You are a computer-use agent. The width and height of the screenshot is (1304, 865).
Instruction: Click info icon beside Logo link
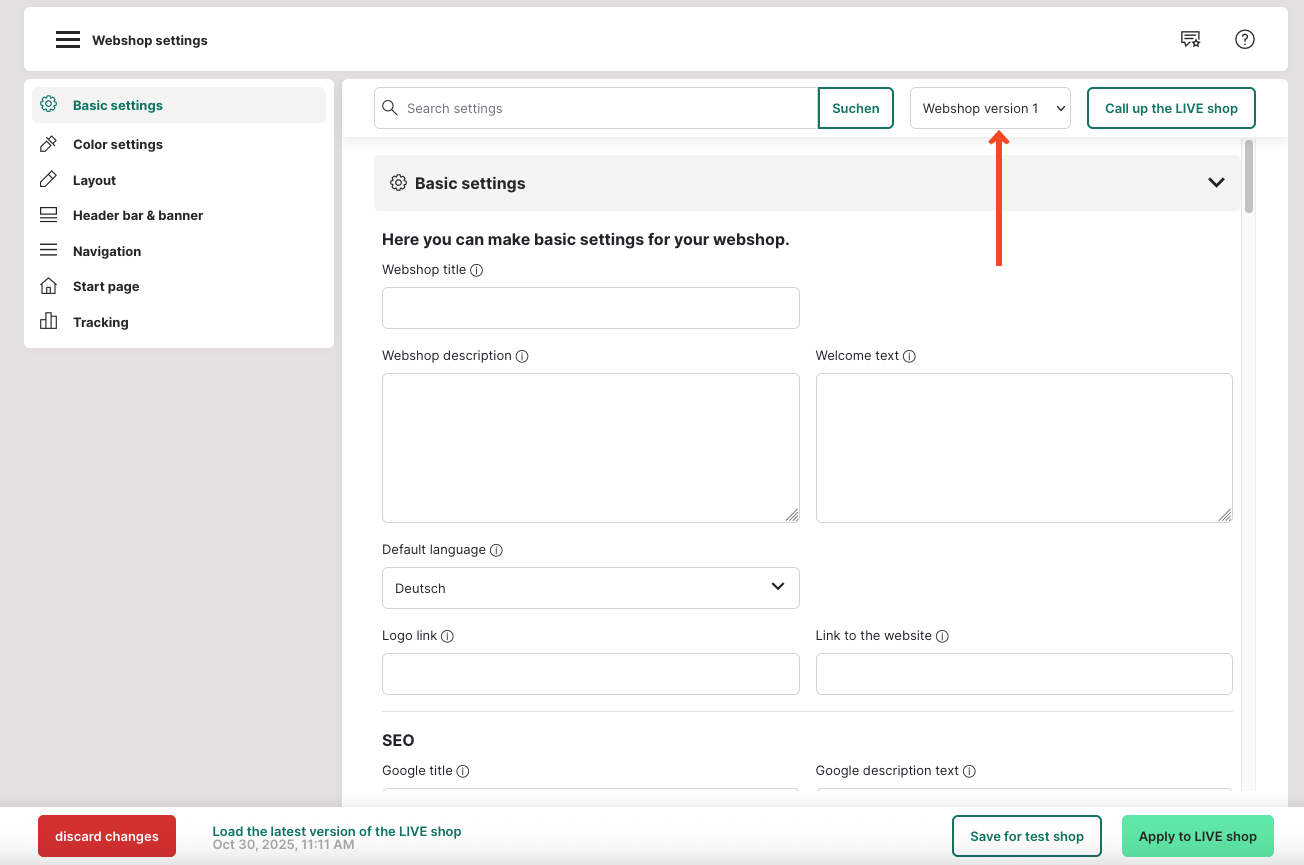tap(447, 636)
